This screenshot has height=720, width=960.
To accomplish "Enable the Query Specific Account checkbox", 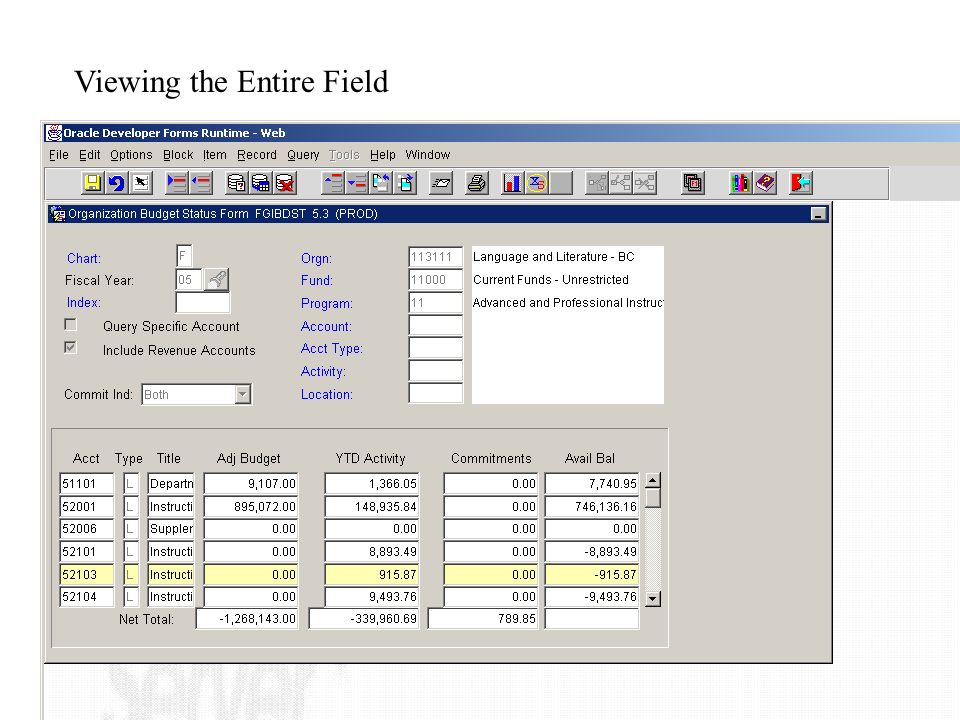I will click(x=70, y=324).
